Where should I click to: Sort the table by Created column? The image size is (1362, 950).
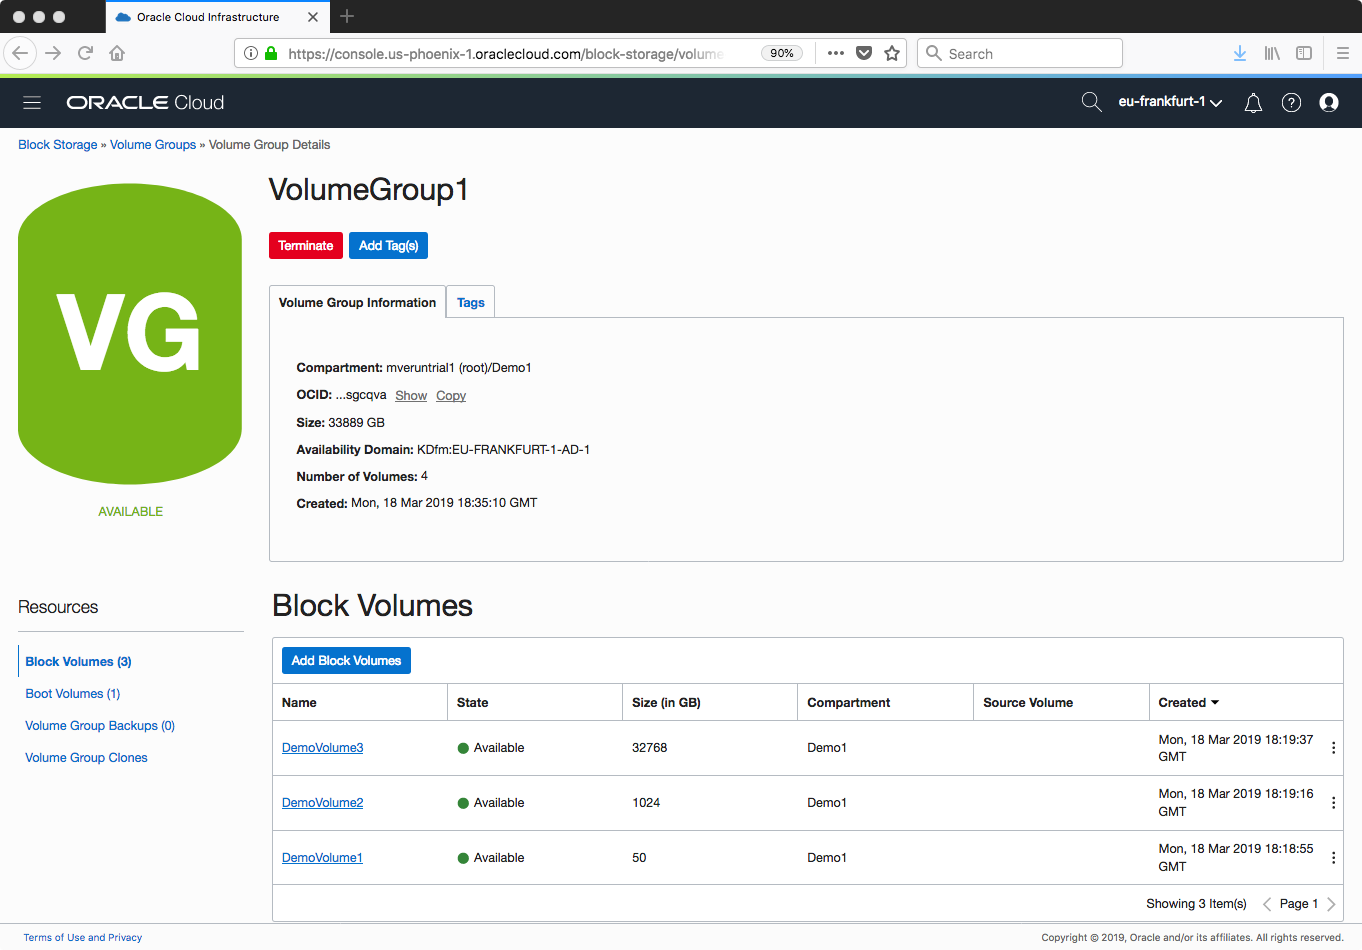pos(1189,703)
